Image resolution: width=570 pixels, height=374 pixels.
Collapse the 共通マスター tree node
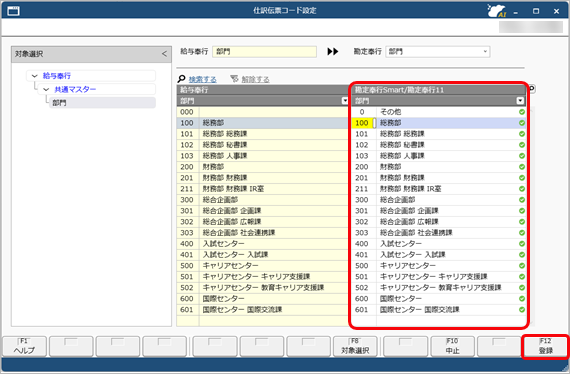coord(46,89)
